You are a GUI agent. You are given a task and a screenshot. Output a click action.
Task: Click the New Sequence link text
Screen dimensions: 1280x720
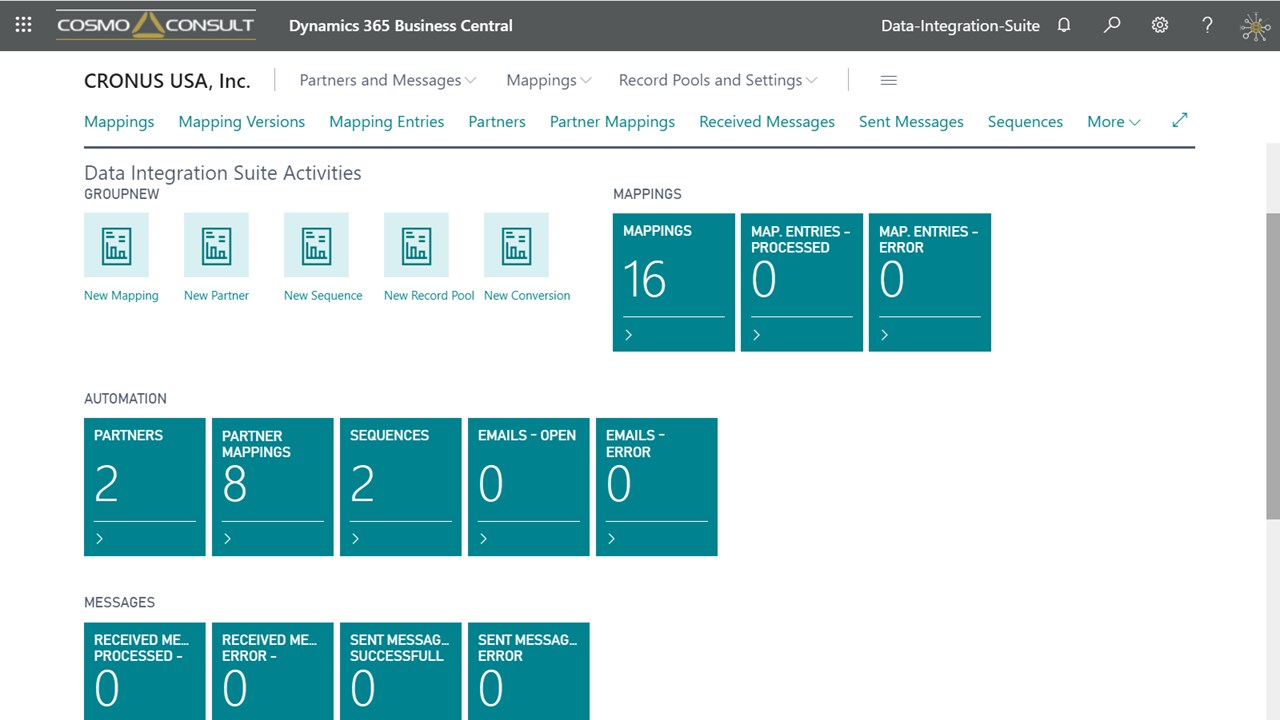(x=323, y=296)
